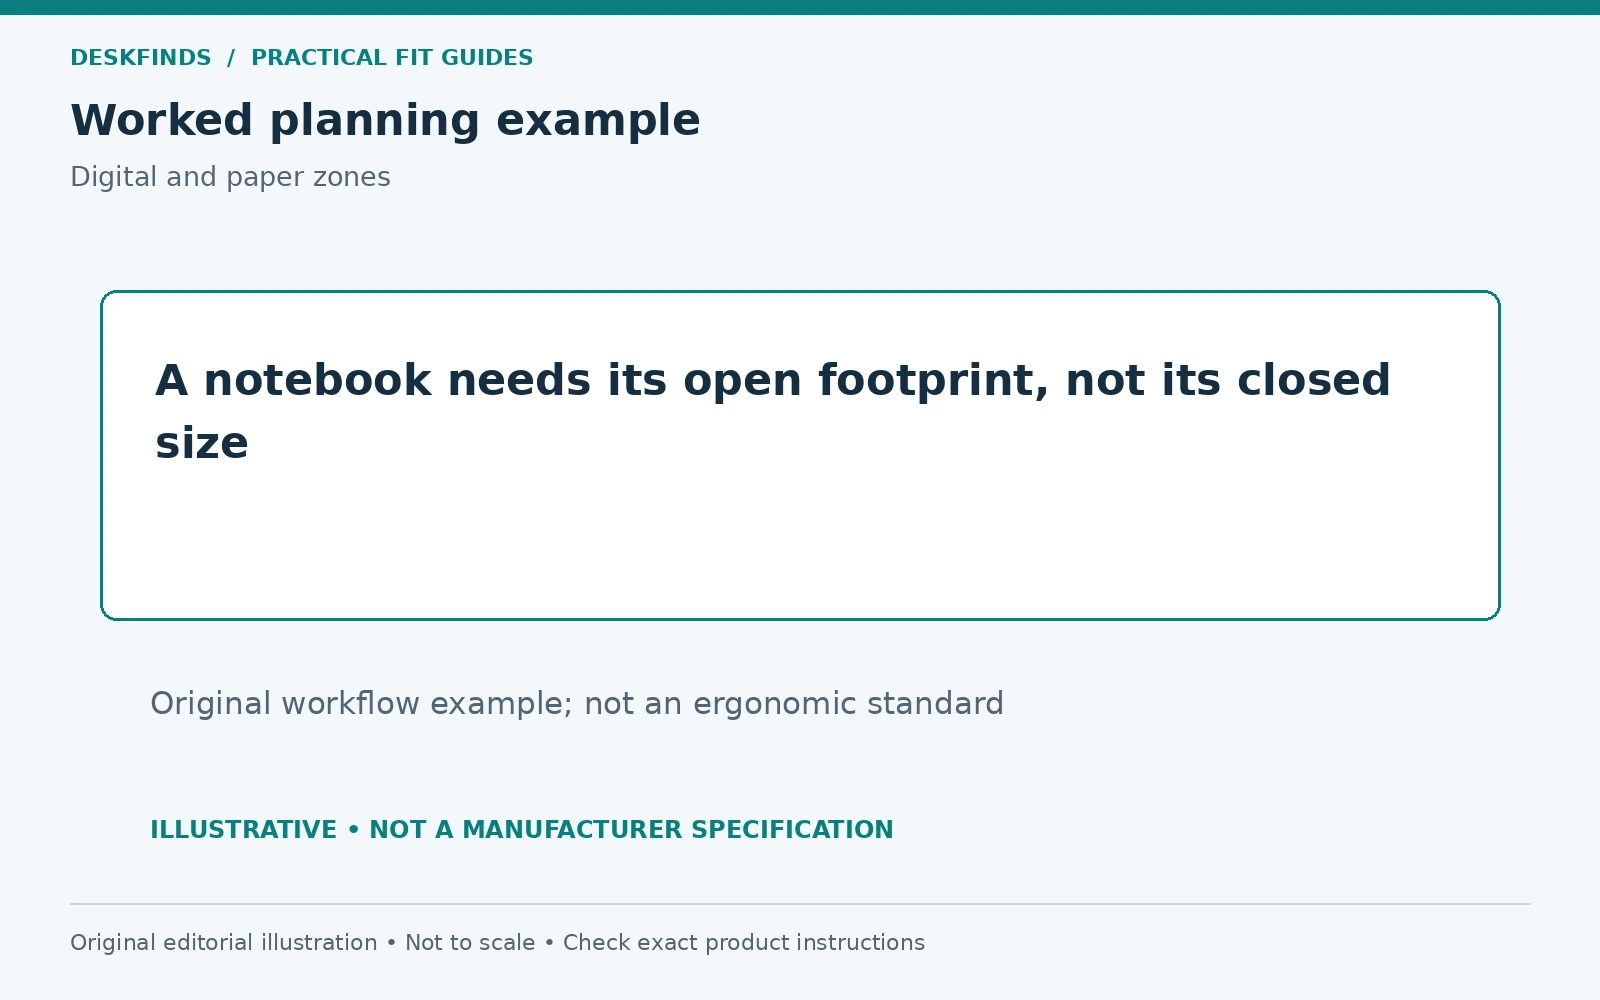The height and width of the screenshot is (1000, 1600).
Task: Select the 'Worked planning example' heading
Action: [x=385, y=121]
